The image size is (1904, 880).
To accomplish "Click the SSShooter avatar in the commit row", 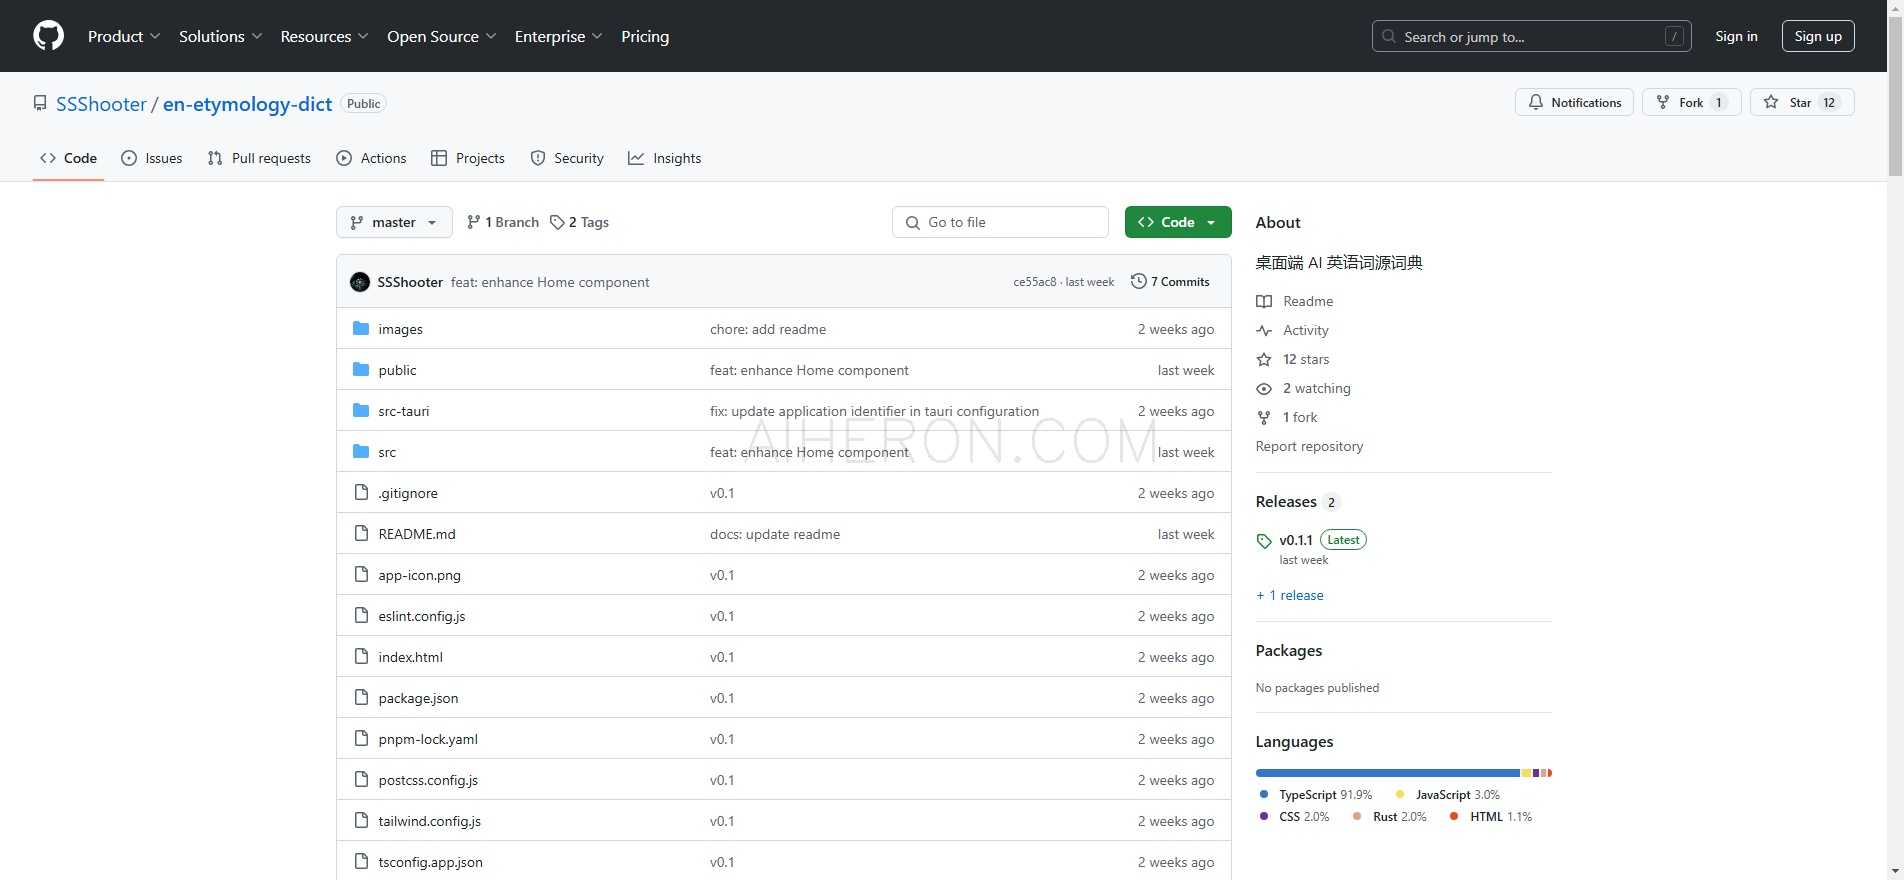I will [x=360, y=282].
